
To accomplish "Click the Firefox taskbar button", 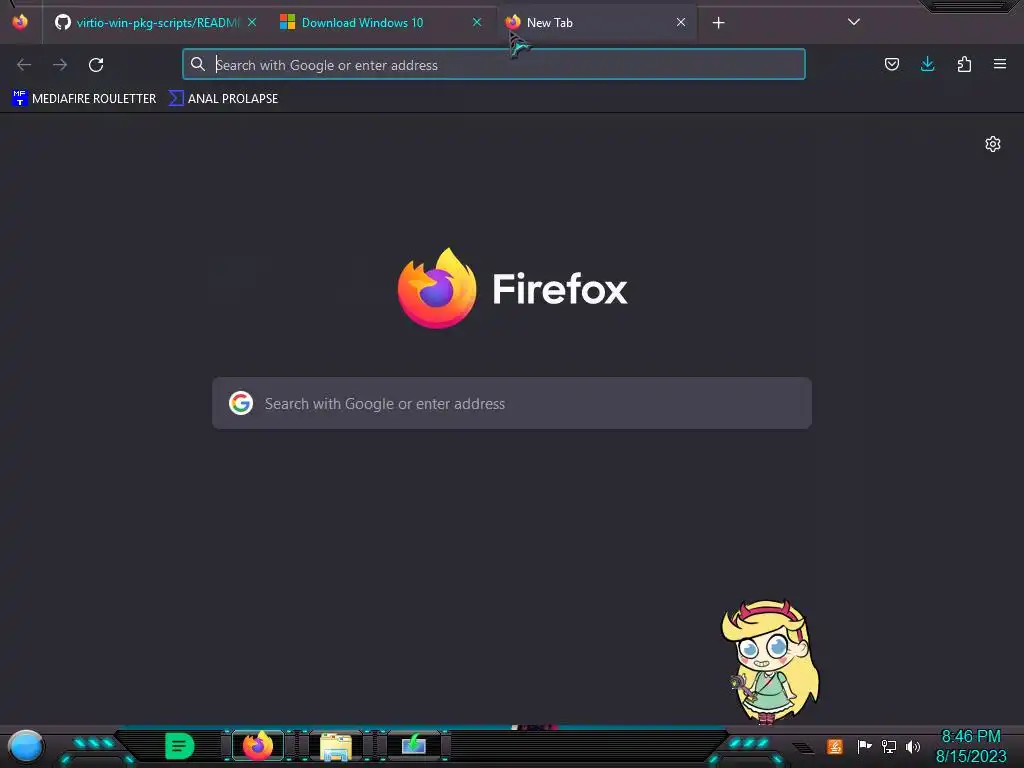I will pos(258,746).
